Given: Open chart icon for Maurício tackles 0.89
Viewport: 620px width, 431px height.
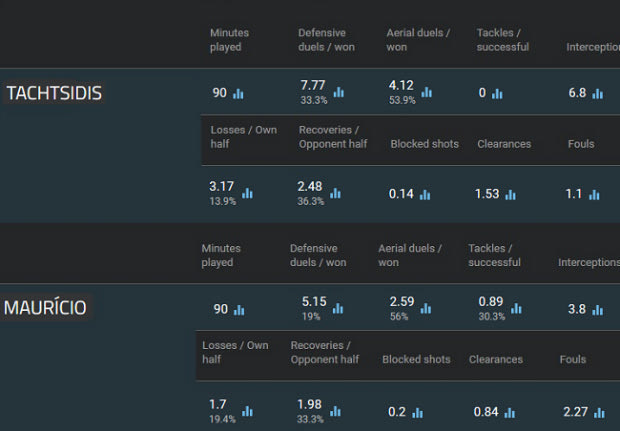Looking at the screenshot, I should tap(516, 310).
